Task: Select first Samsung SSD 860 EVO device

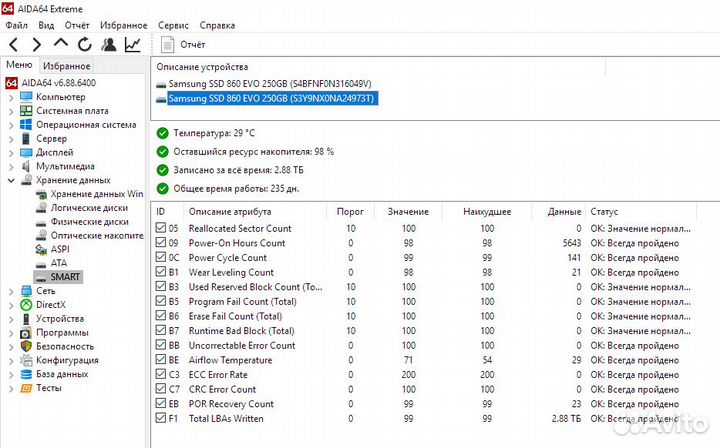Action: pyautogui.click(x=269, y=83)
